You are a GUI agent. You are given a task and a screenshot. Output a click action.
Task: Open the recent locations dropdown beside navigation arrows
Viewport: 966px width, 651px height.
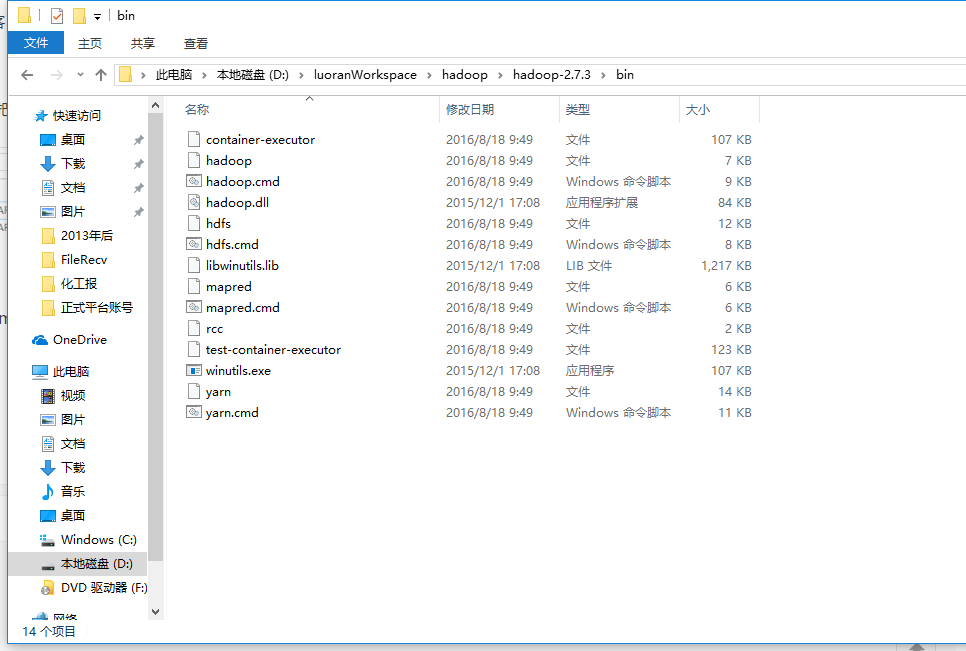coord(78,74)
